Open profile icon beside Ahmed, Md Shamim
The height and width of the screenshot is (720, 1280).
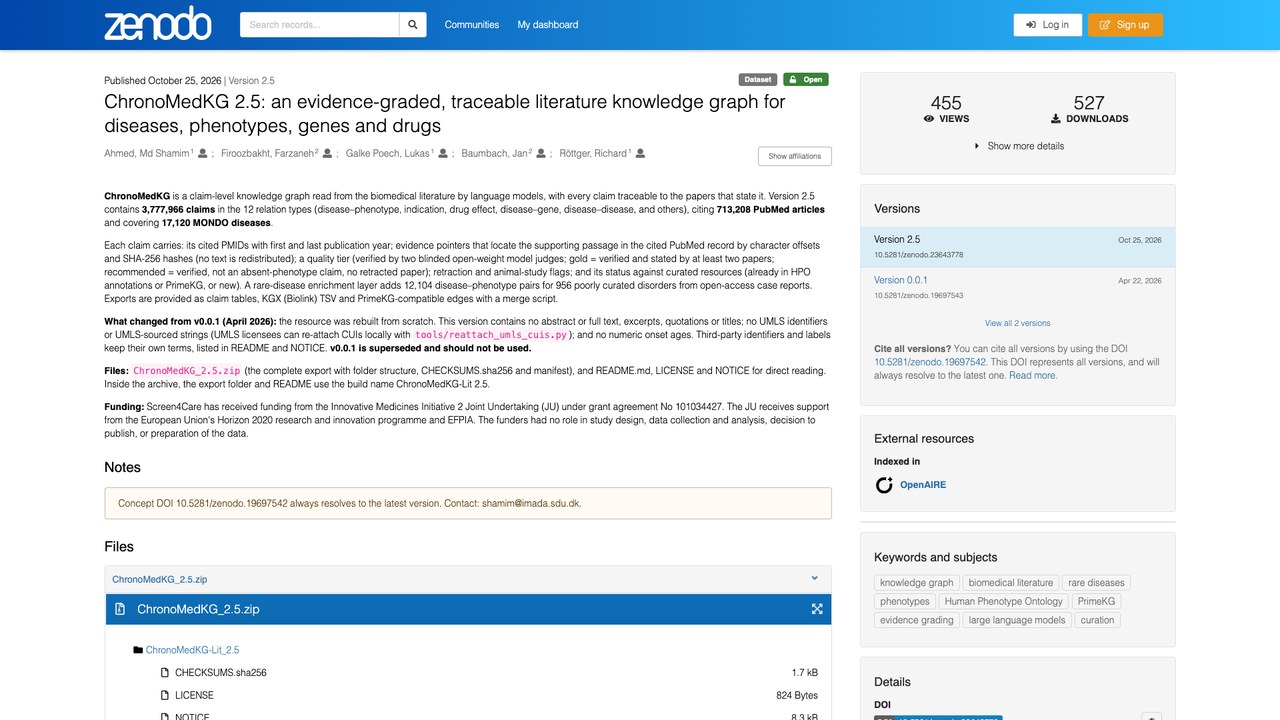click(203, 154)
